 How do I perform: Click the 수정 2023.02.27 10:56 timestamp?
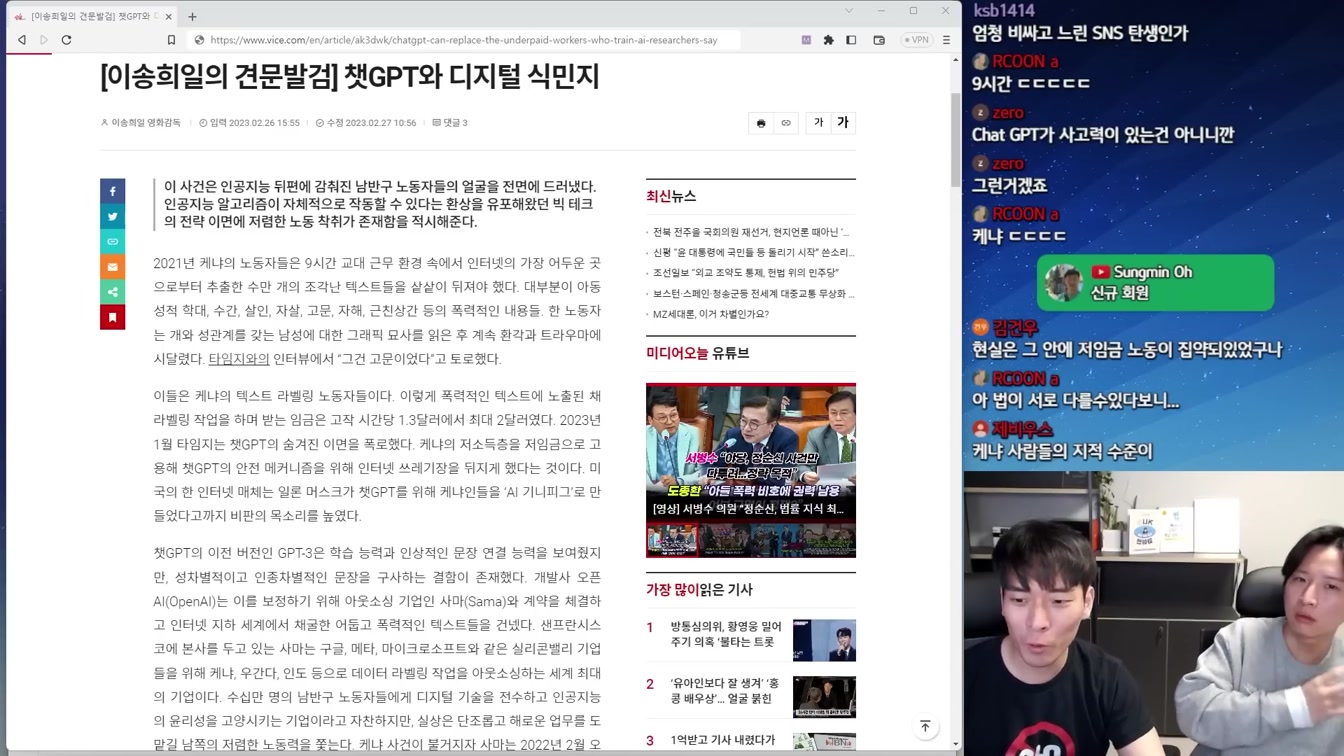[366, 123]
